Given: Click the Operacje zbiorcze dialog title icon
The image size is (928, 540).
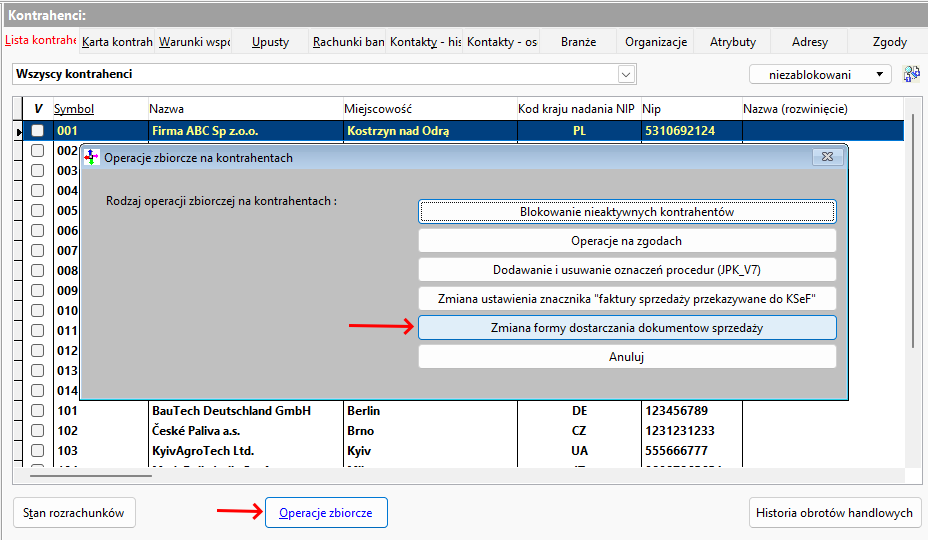Looking at the screenshot, I should [92, 157].
